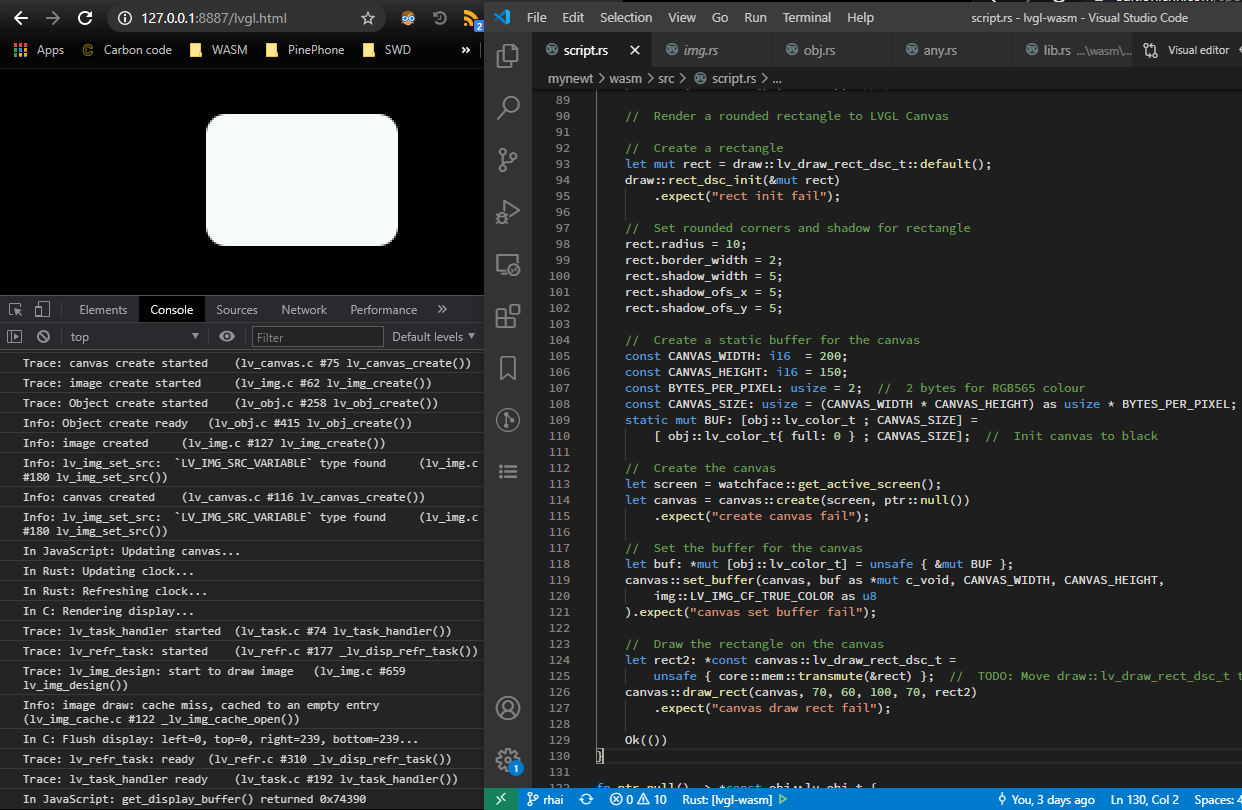Toggle the device toolbar in DevTools
Image resolution: width=1242 pixels, height=810 pixels.
[42, 309]
